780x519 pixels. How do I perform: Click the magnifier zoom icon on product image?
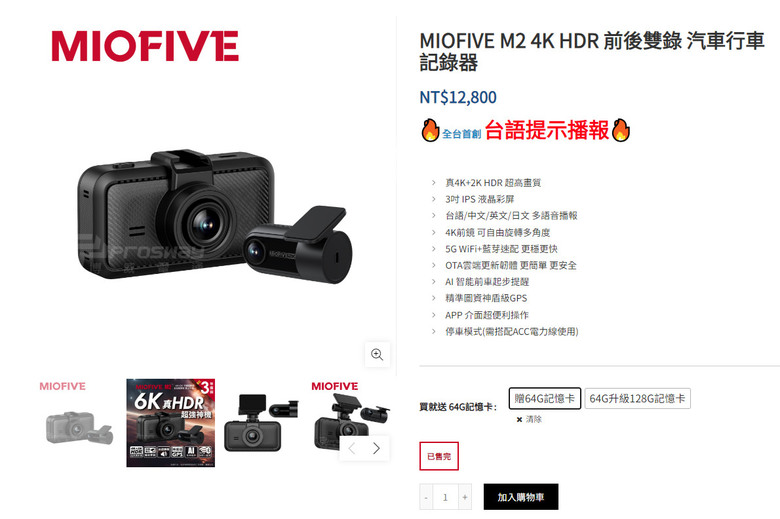[x=377, y=354]
